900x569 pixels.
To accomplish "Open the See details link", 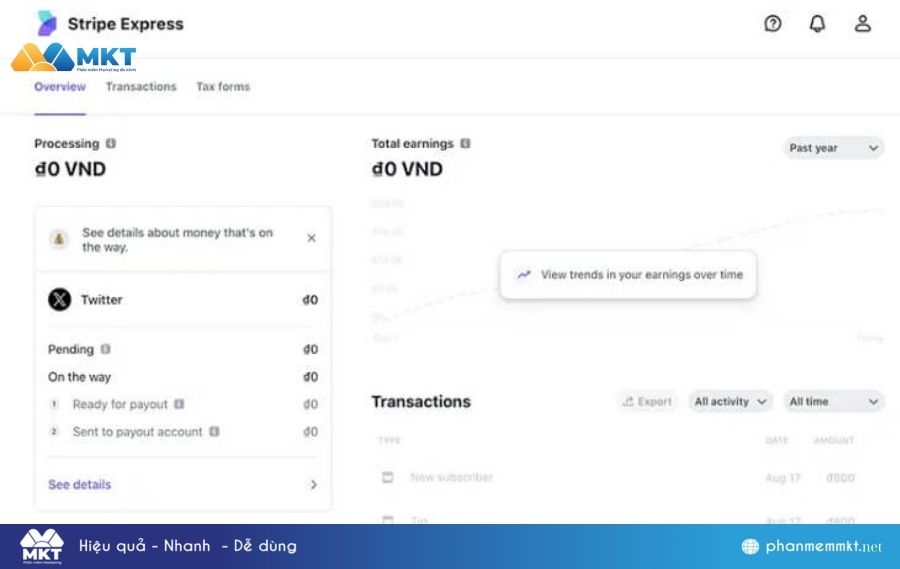I will 80,485.
